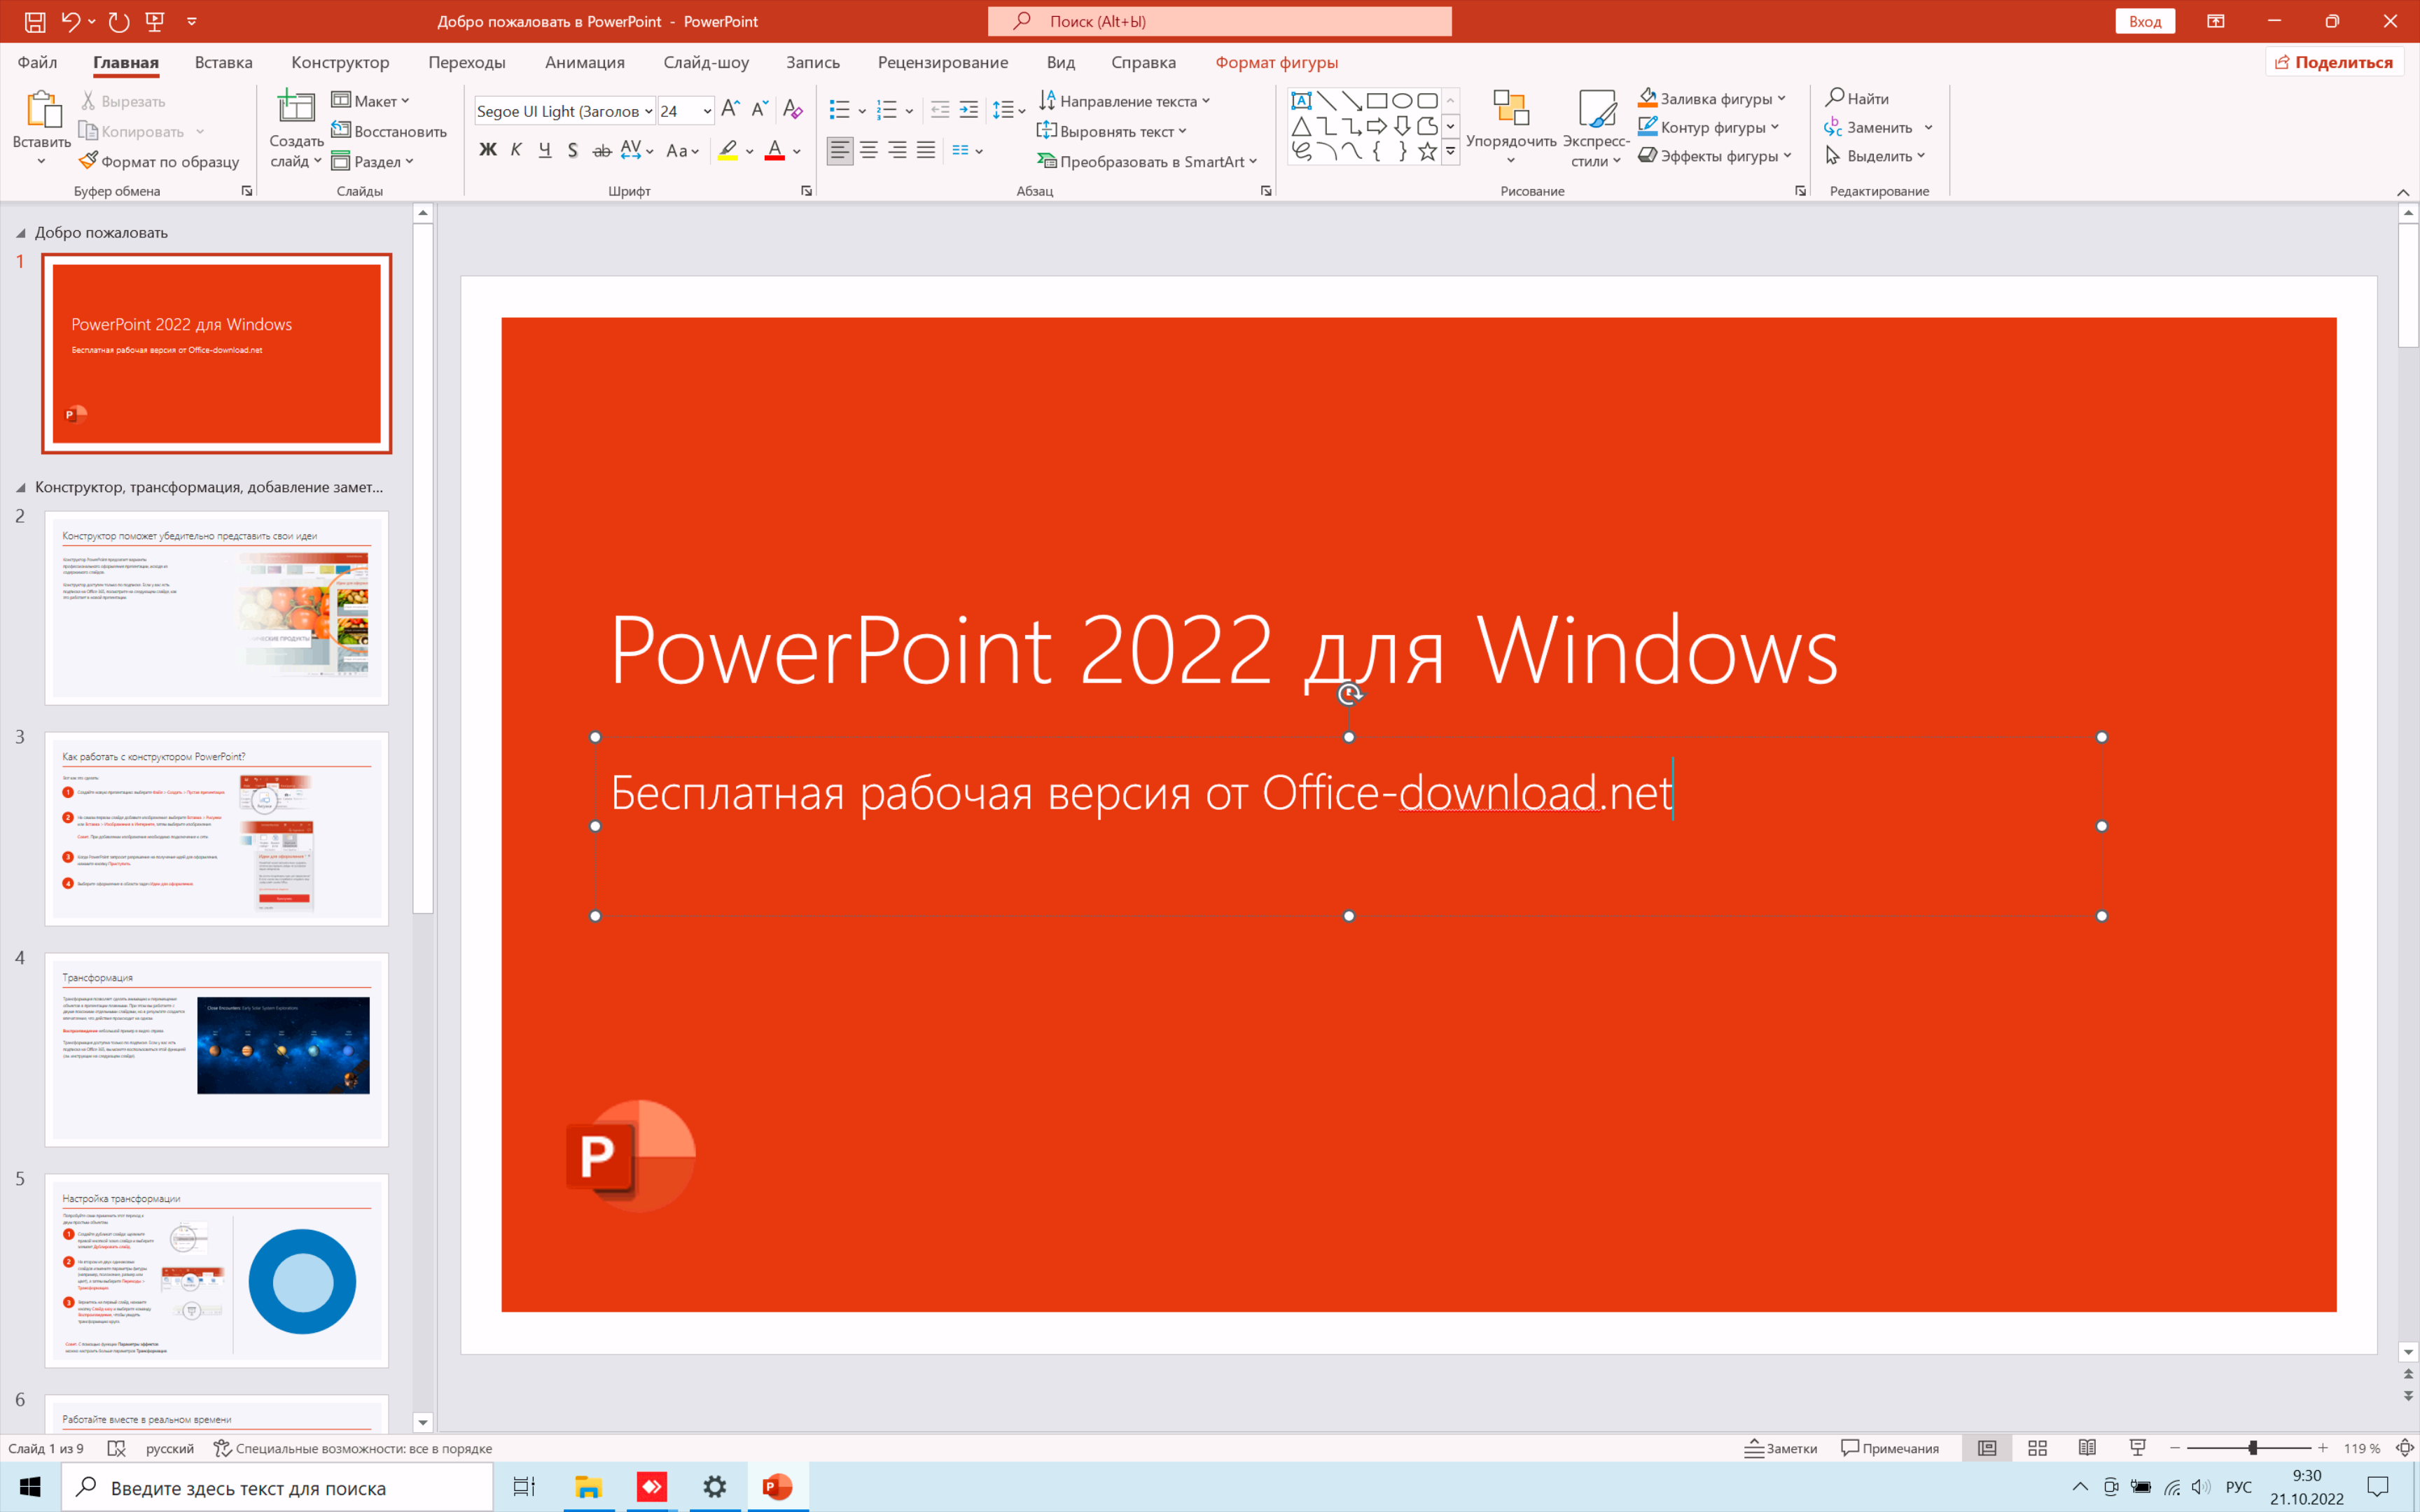Justify text alignment
Viewport: 2420px width, 1512px height.
[x=926, y=150]
